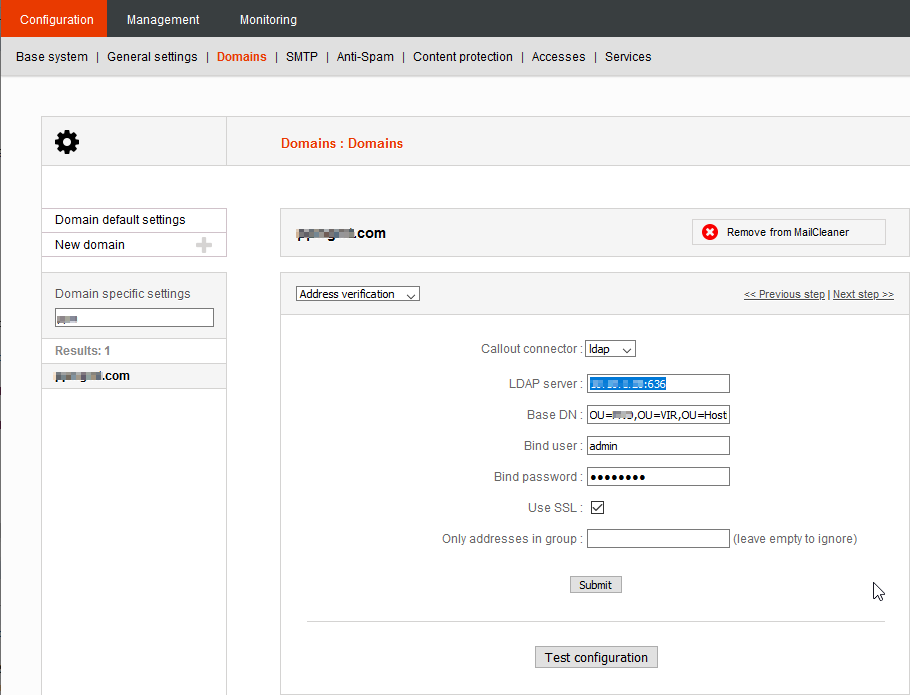
Task: Follow the Next step link
Action: click(x=863, y=294)
